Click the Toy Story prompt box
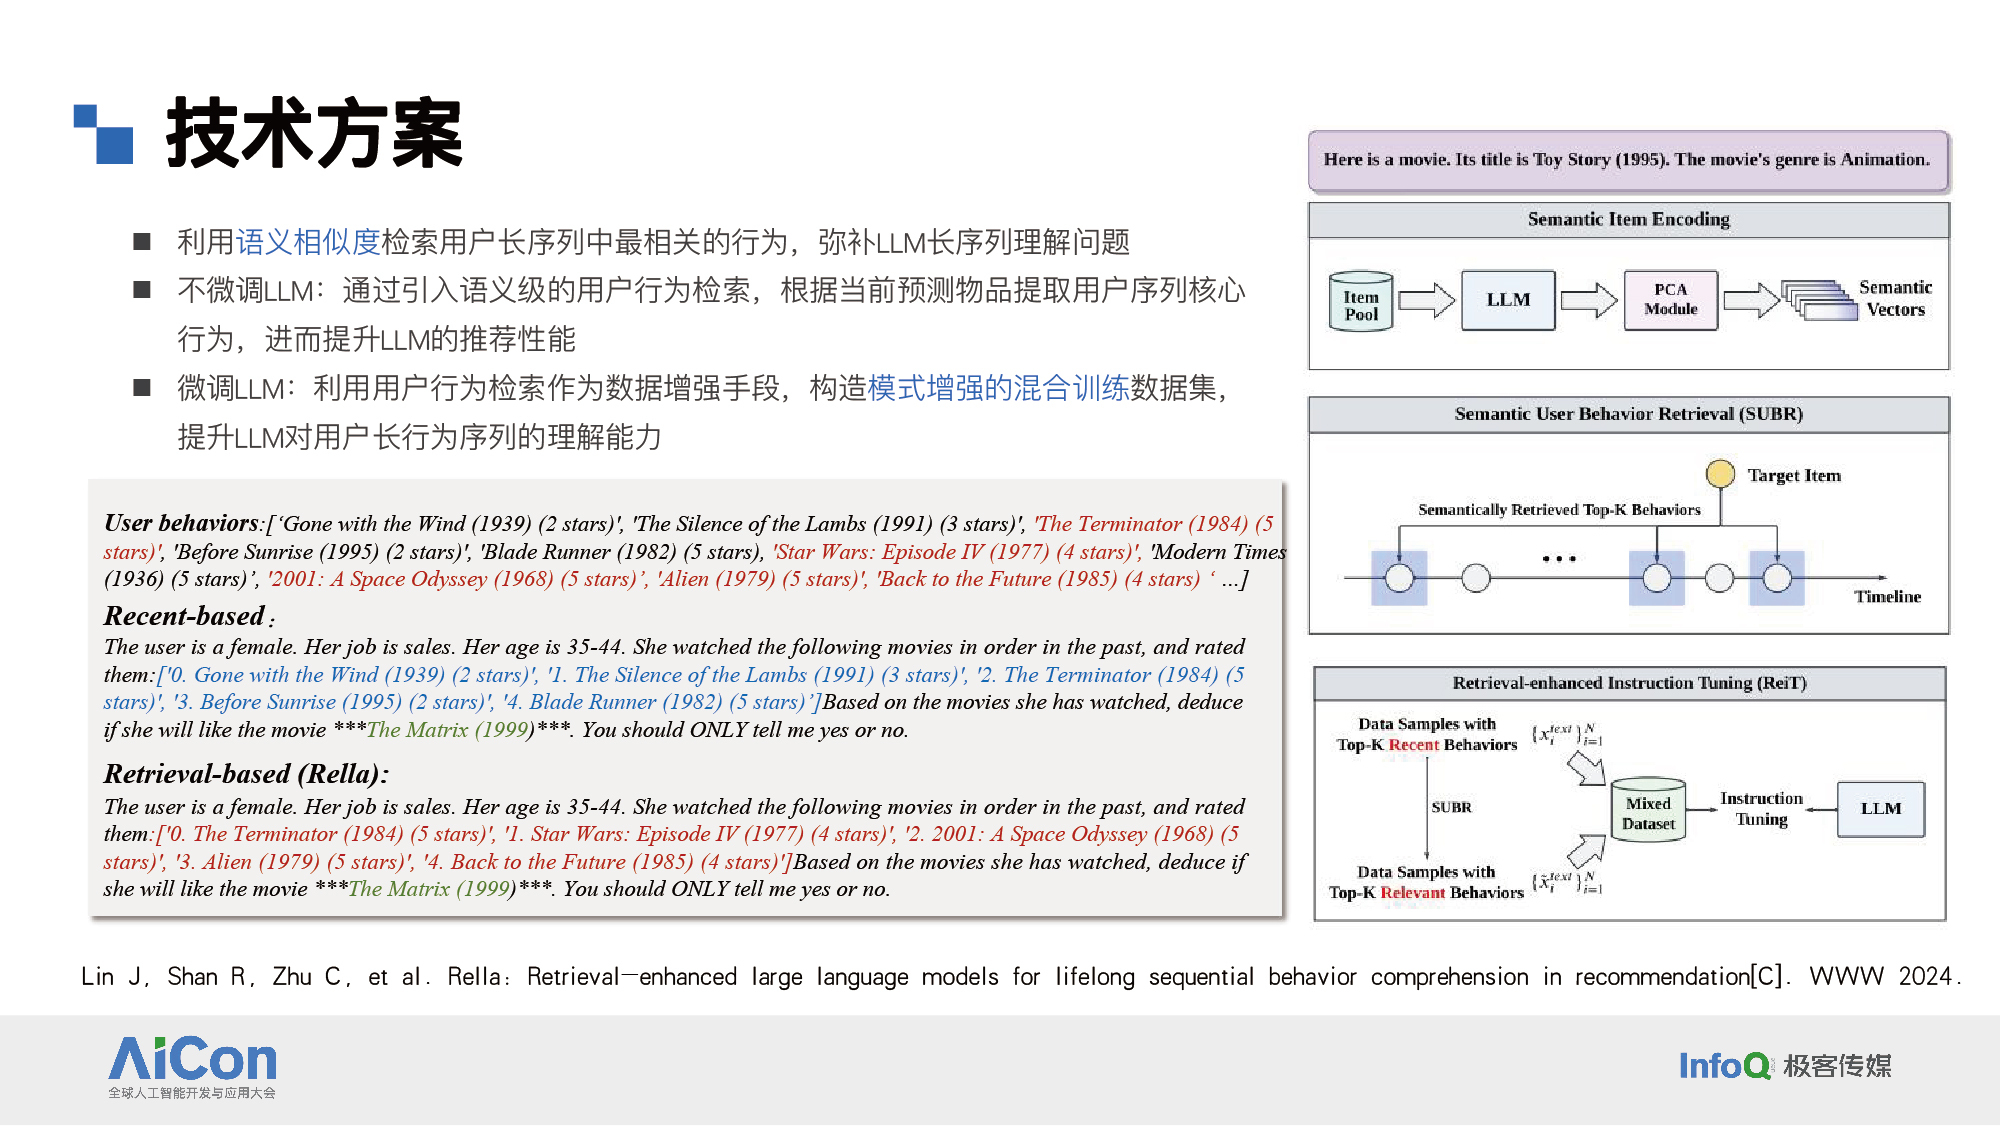The width and height of the screenshot is (2000, 1126). pos(1628,160)
